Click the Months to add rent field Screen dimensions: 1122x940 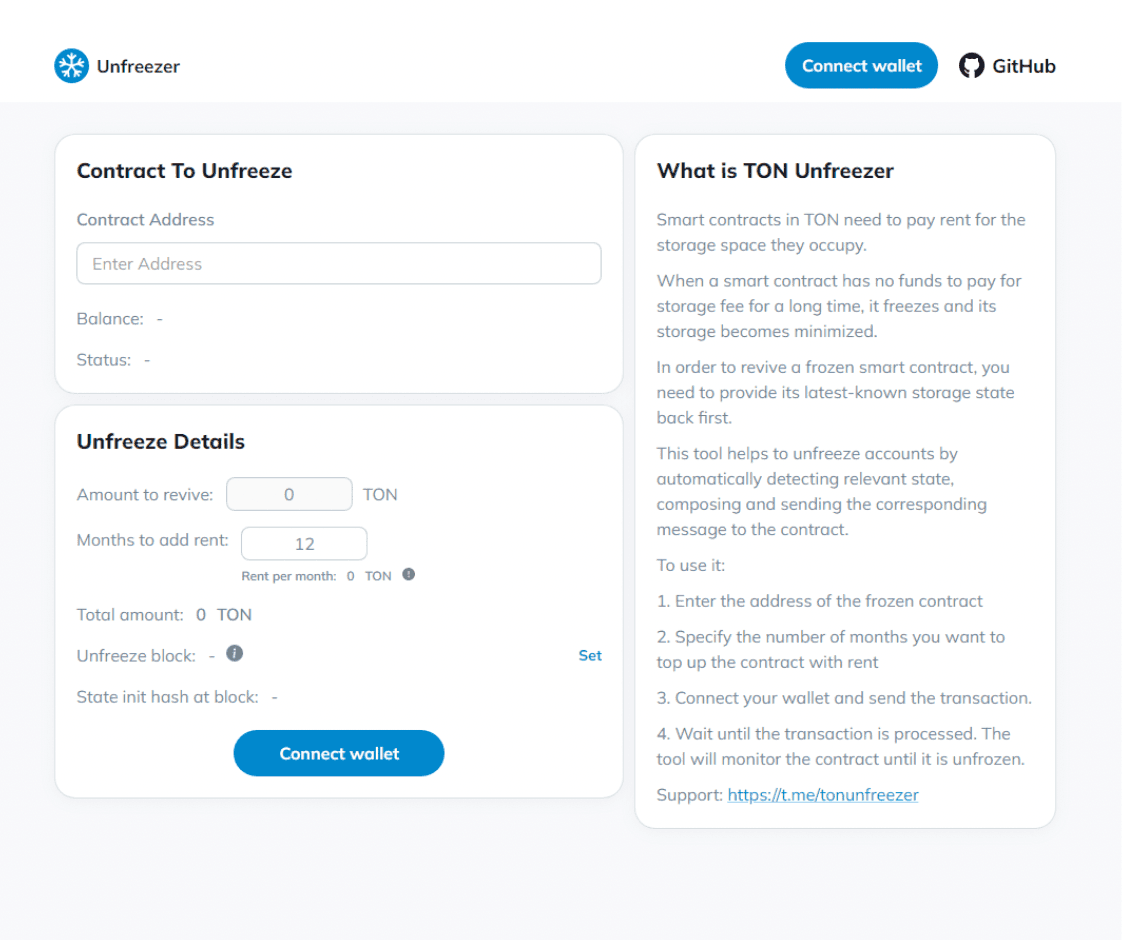point(304,544)
